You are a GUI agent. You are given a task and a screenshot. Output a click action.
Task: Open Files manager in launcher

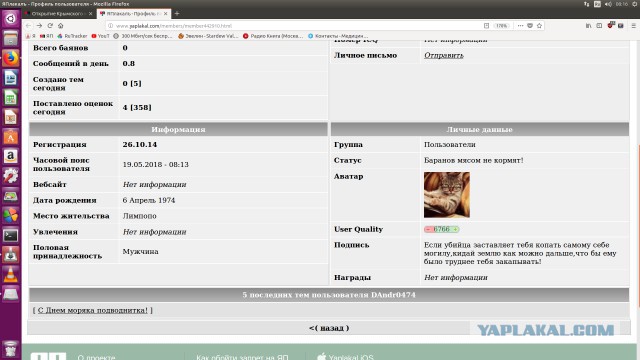(11, 39)
